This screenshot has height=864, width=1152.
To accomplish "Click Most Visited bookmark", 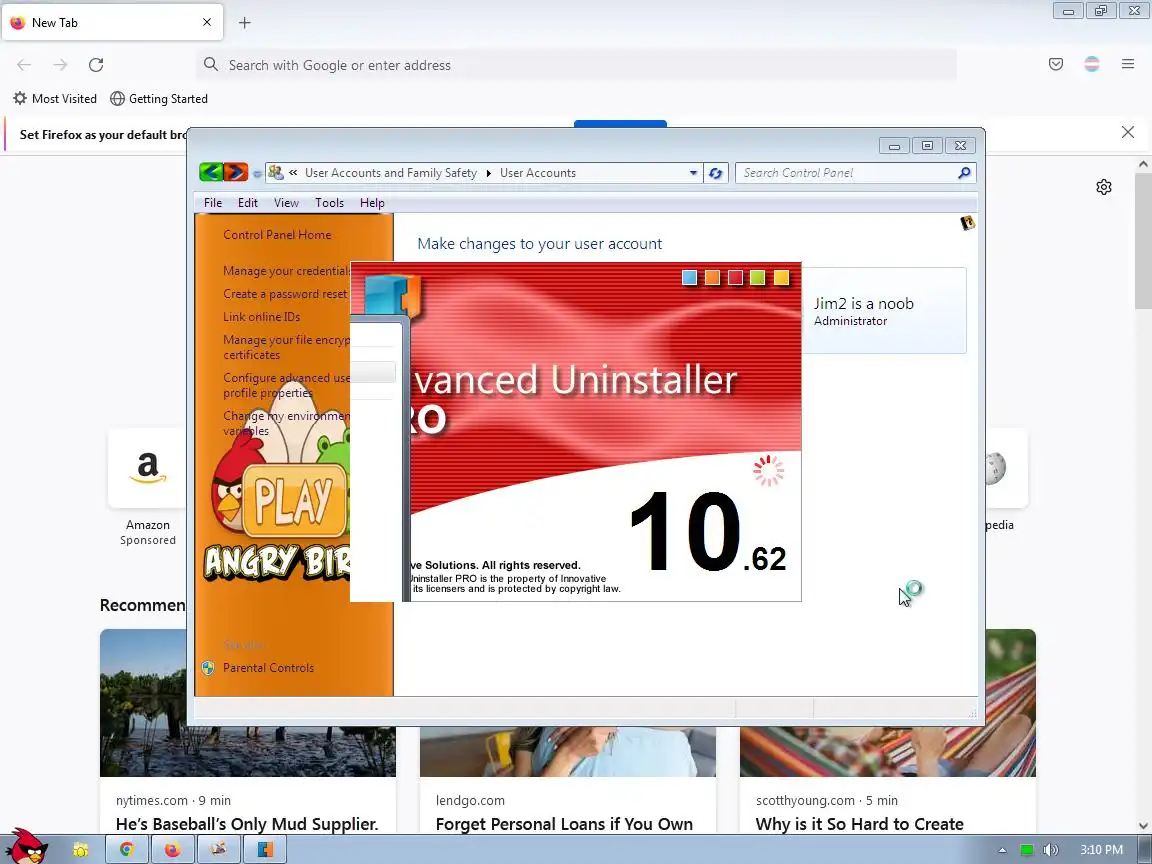I will click(x=55, y=98).
